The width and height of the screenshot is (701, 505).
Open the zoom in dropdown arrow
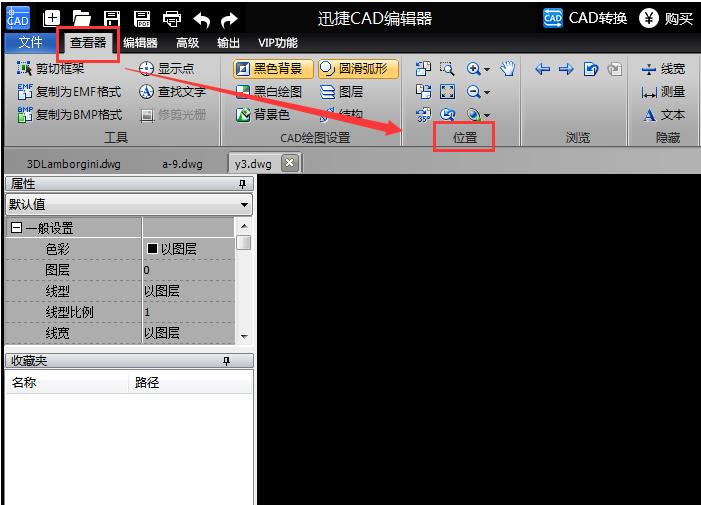tap(487, 69)
